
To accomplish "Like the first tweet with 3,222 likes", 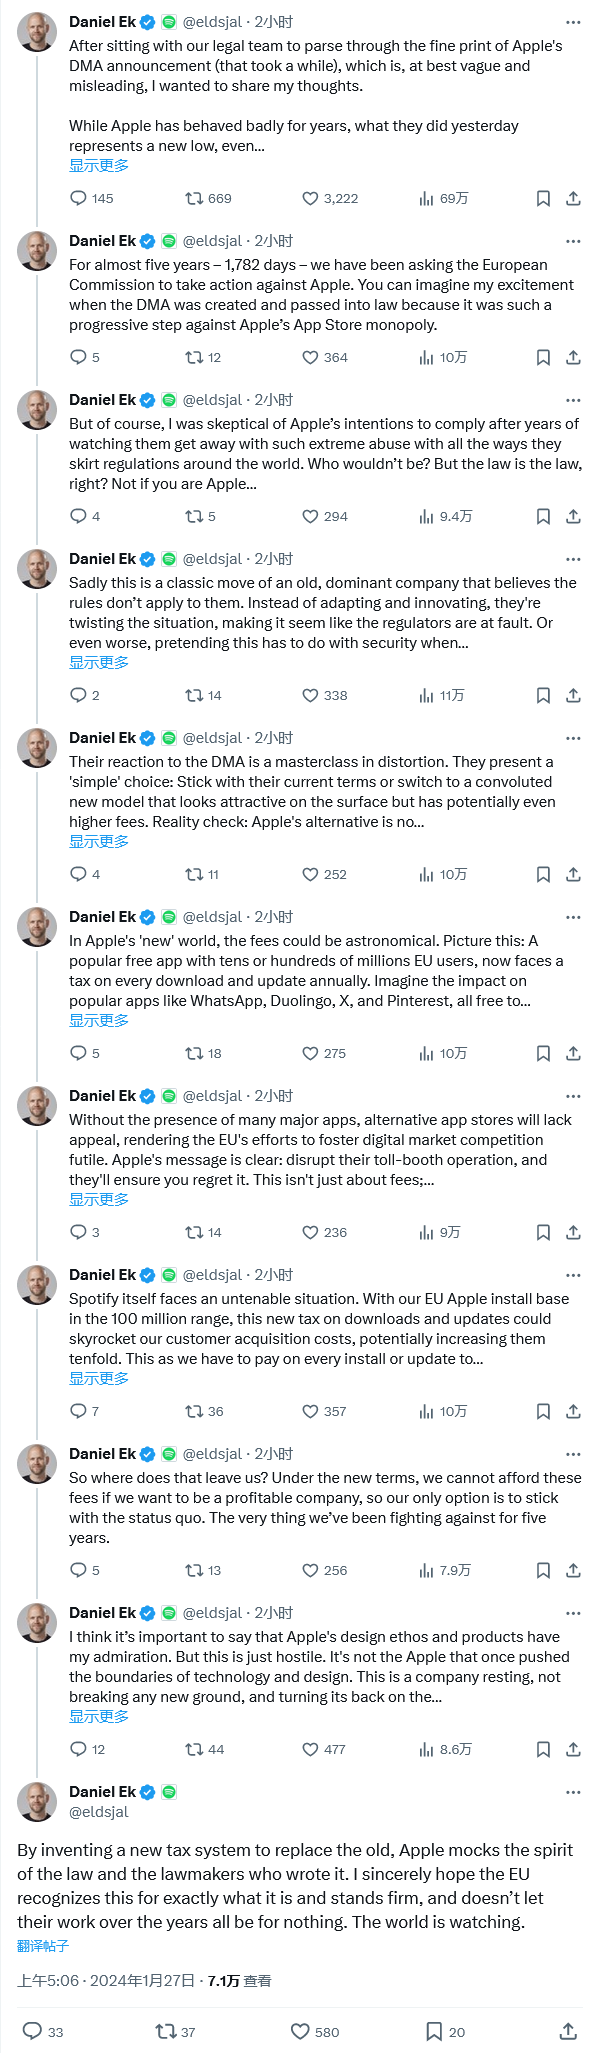I will (329, 198).
